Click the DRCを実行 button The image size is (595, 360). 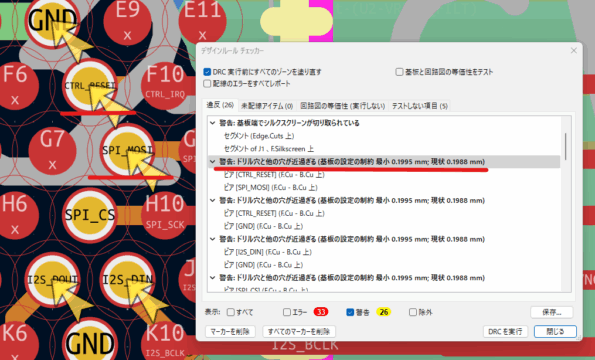(505, 331)
